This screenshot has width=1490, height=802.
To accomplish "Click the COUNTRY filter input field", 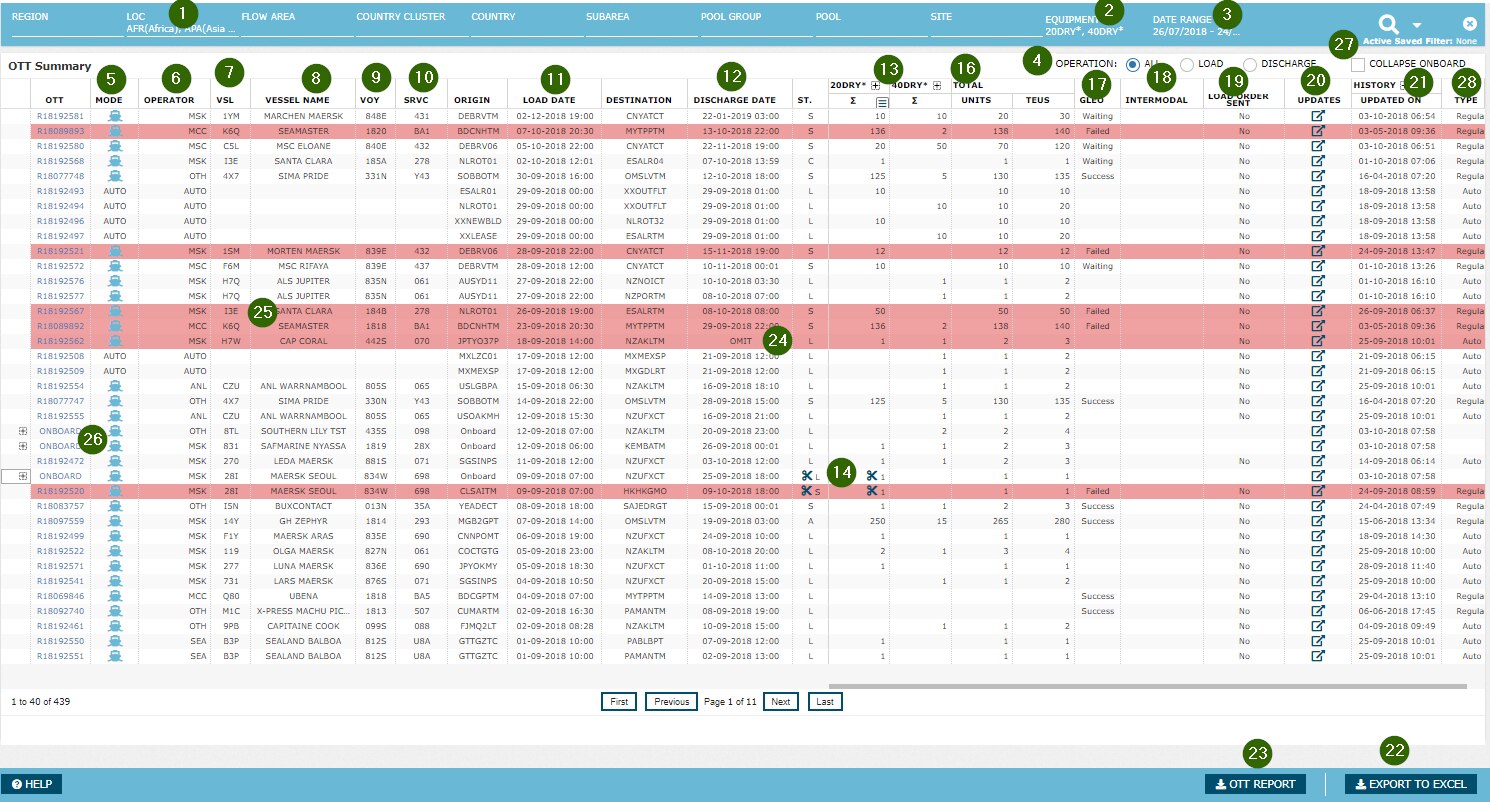I will click(527, 30).
